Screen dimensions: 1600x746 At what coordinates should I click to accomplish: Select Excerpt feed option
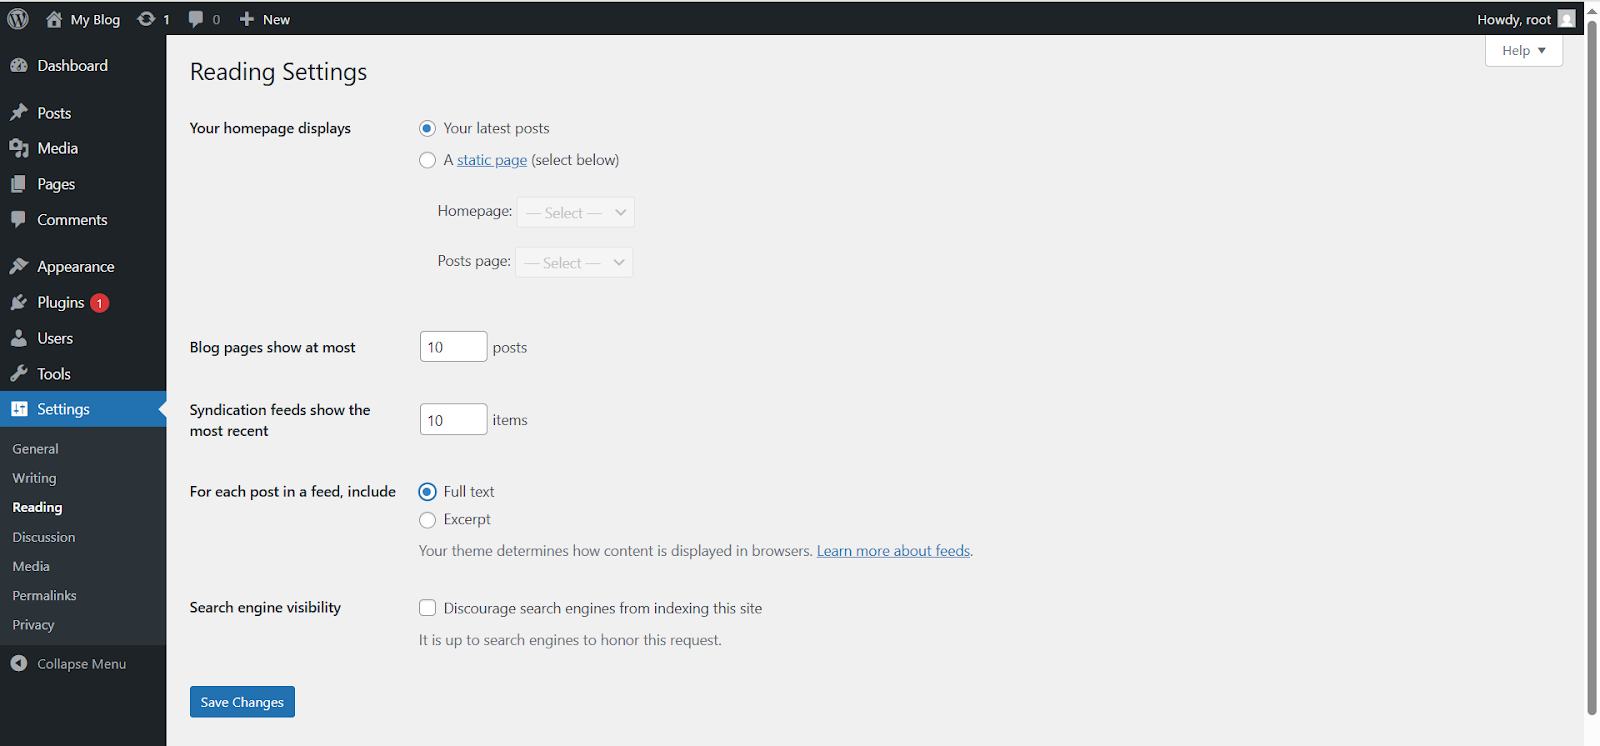click(427, 520)
